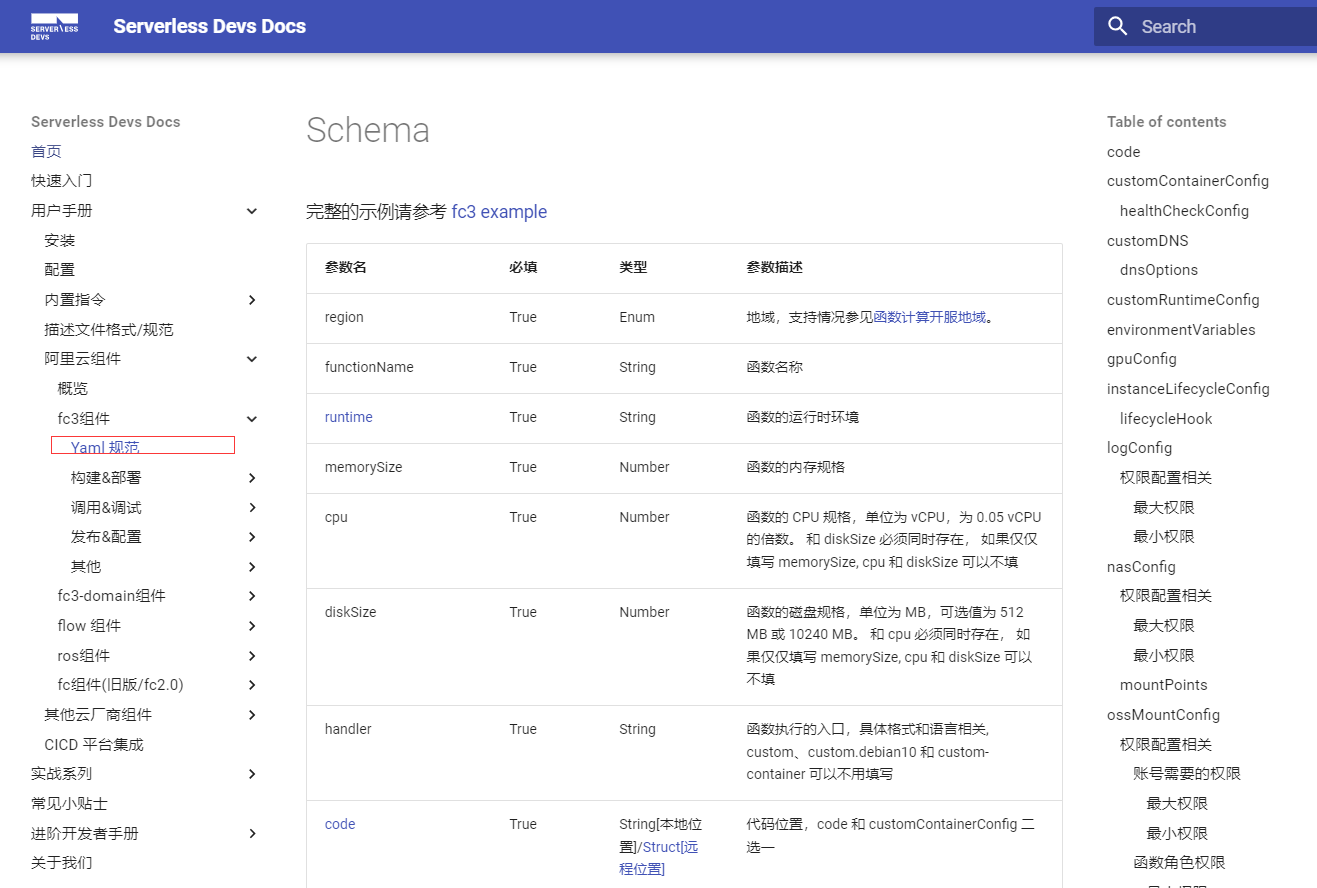
Task: Open 描述文件格式/规范 page
Action: [x=109, y=330]
